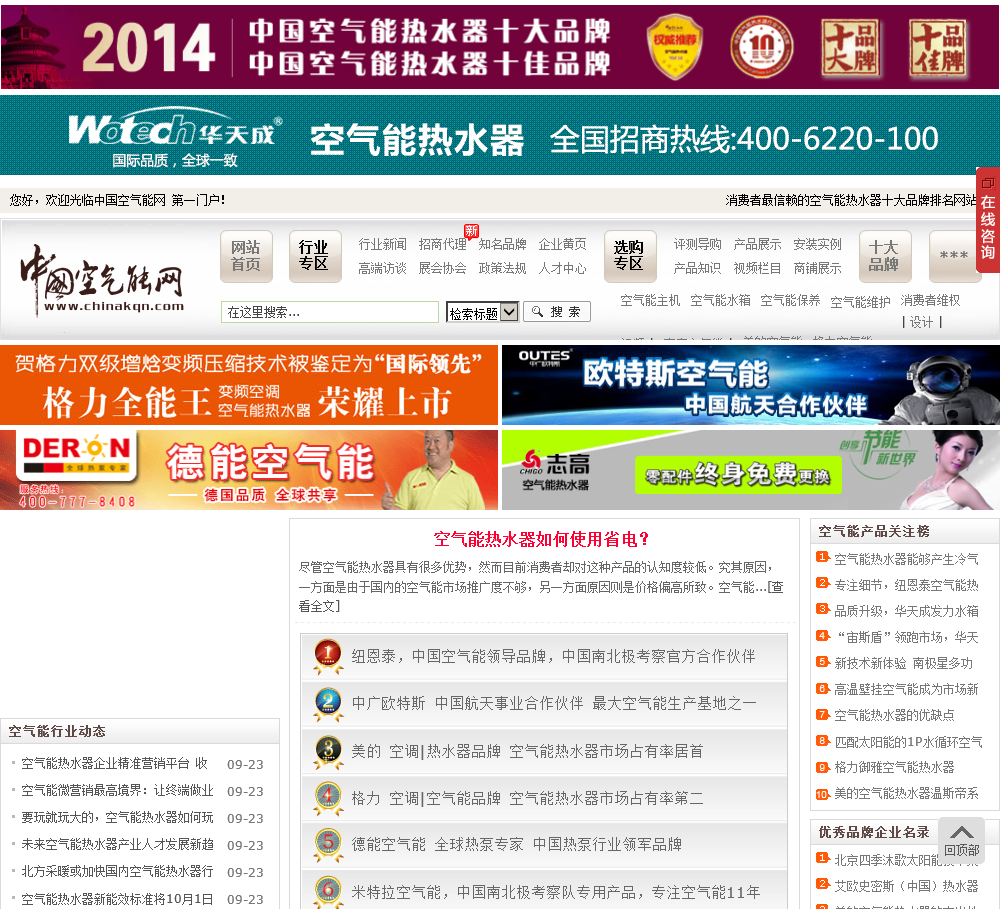Open the 企业黄页 link
This screenshot has width=1000, height=909.
point(562,244)
